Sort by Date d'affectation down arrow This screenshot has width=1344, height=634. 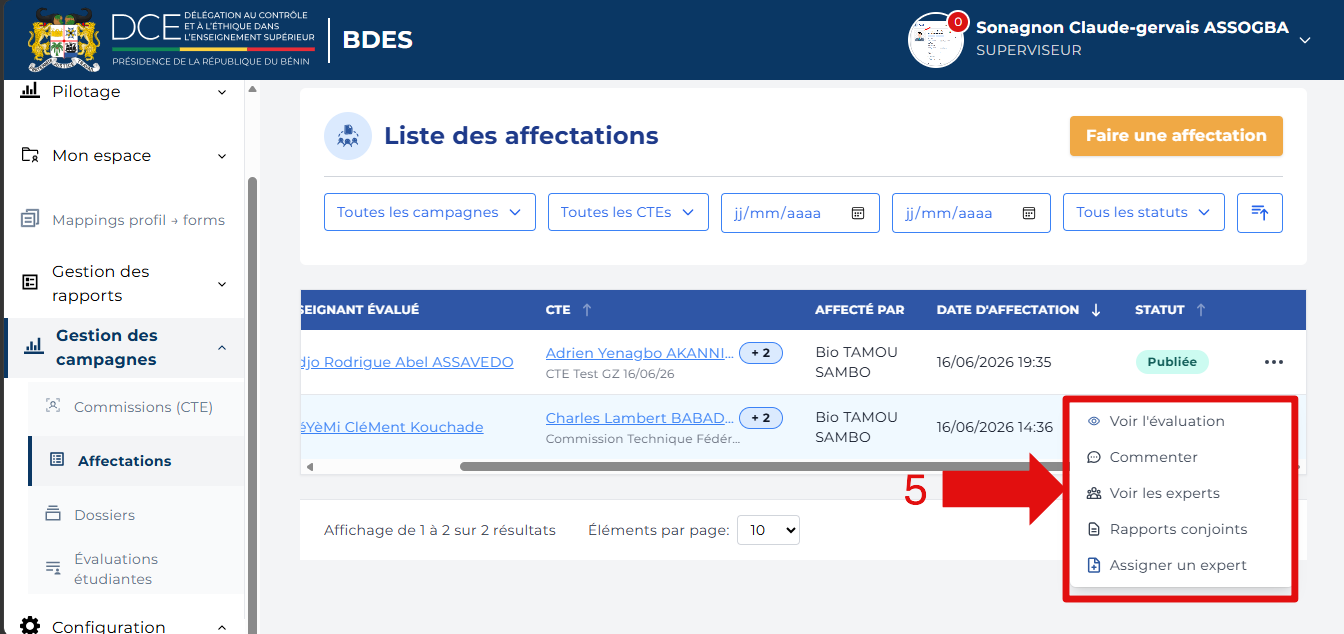pos(1096,310)
